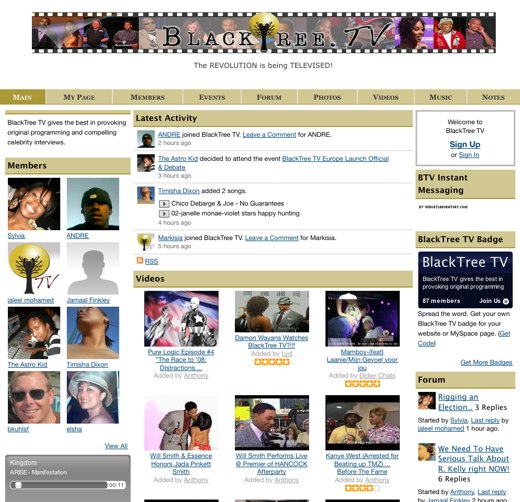Switch to the Events tab

click(x=212, y=97)
